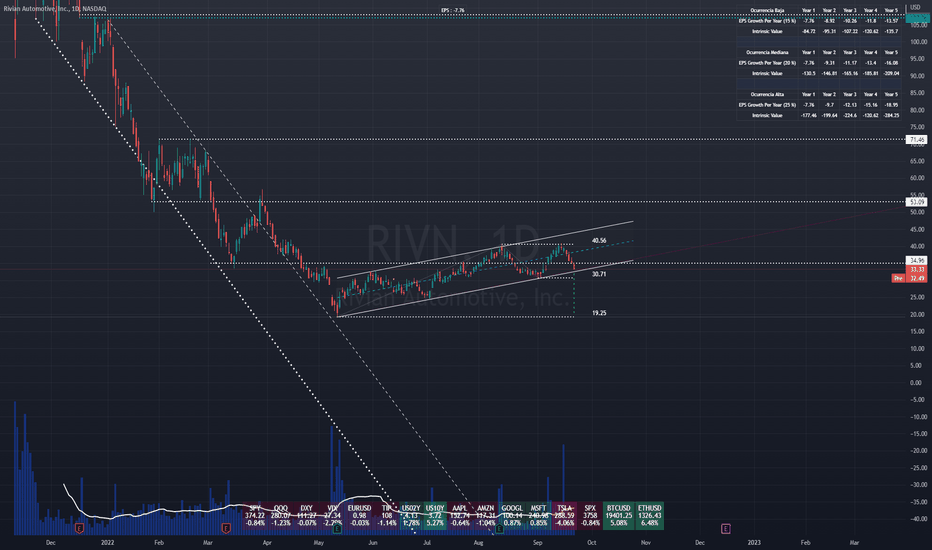
Task: Click the pink upcoming earnings marker near December 2022
Action: coord(725,528)
